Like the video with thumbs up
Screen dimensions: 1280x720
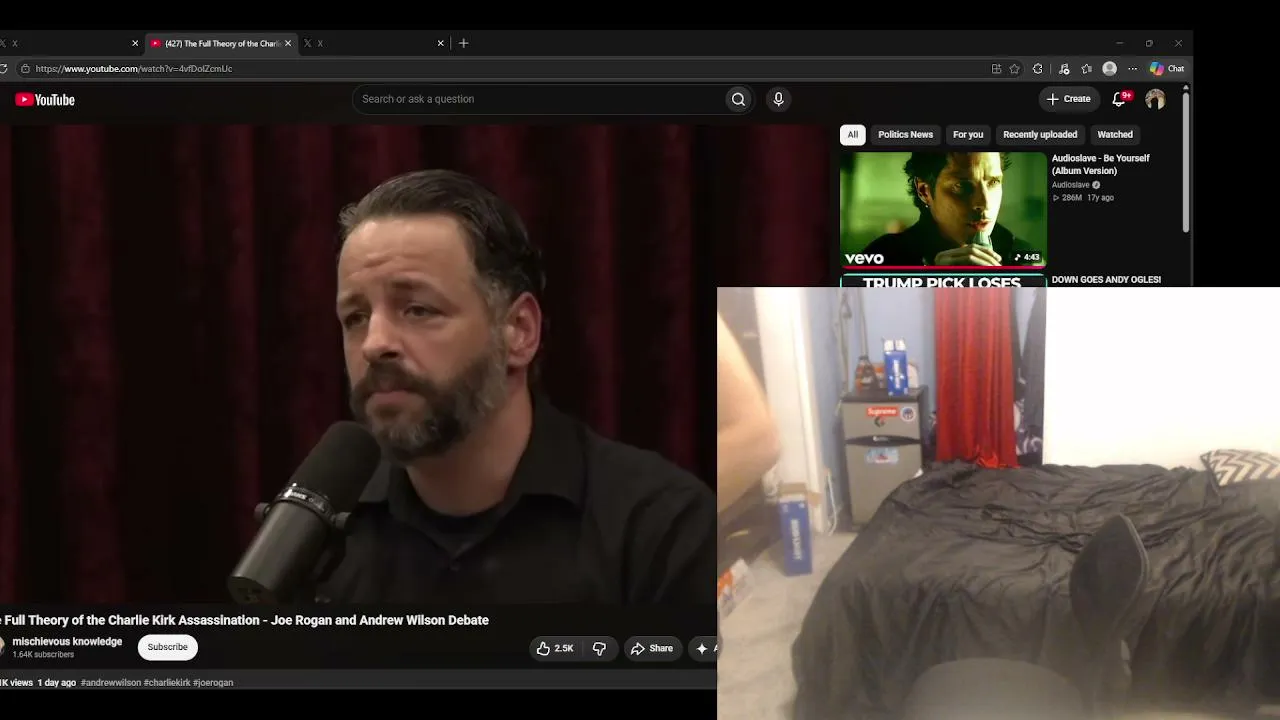tap(555, 648)
